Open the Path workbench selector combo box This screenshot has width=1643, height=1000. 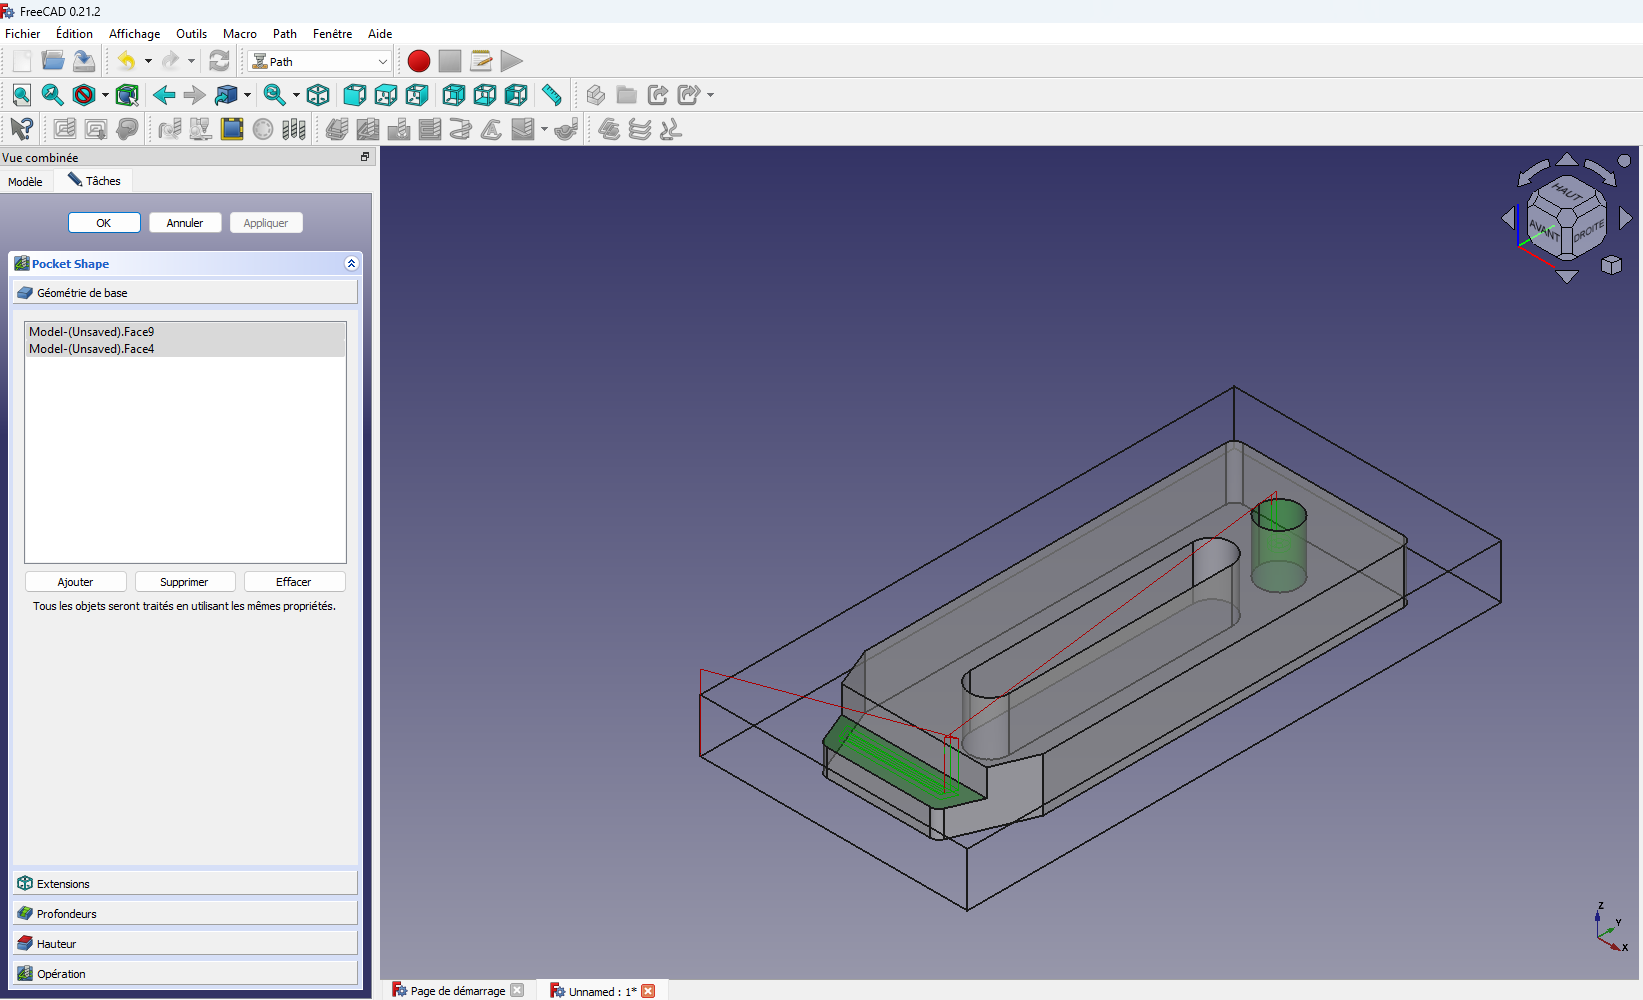click(x=320, y=61)
